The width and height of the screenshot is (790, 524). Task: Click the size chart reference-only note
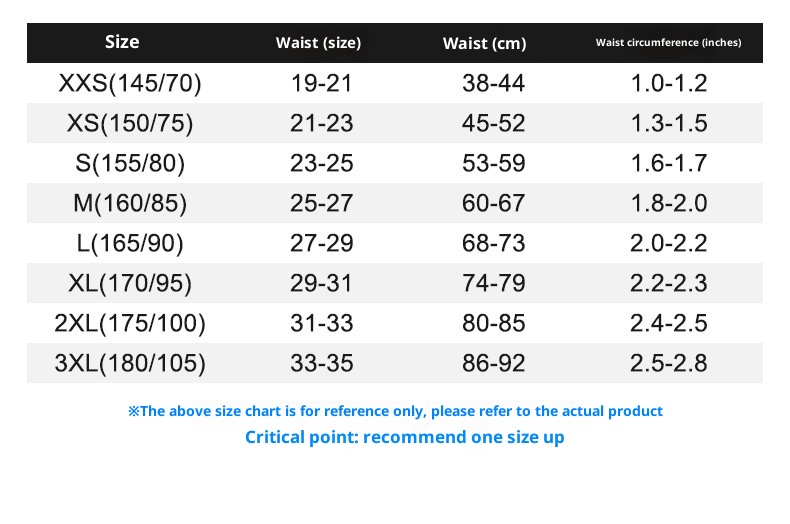395,411
